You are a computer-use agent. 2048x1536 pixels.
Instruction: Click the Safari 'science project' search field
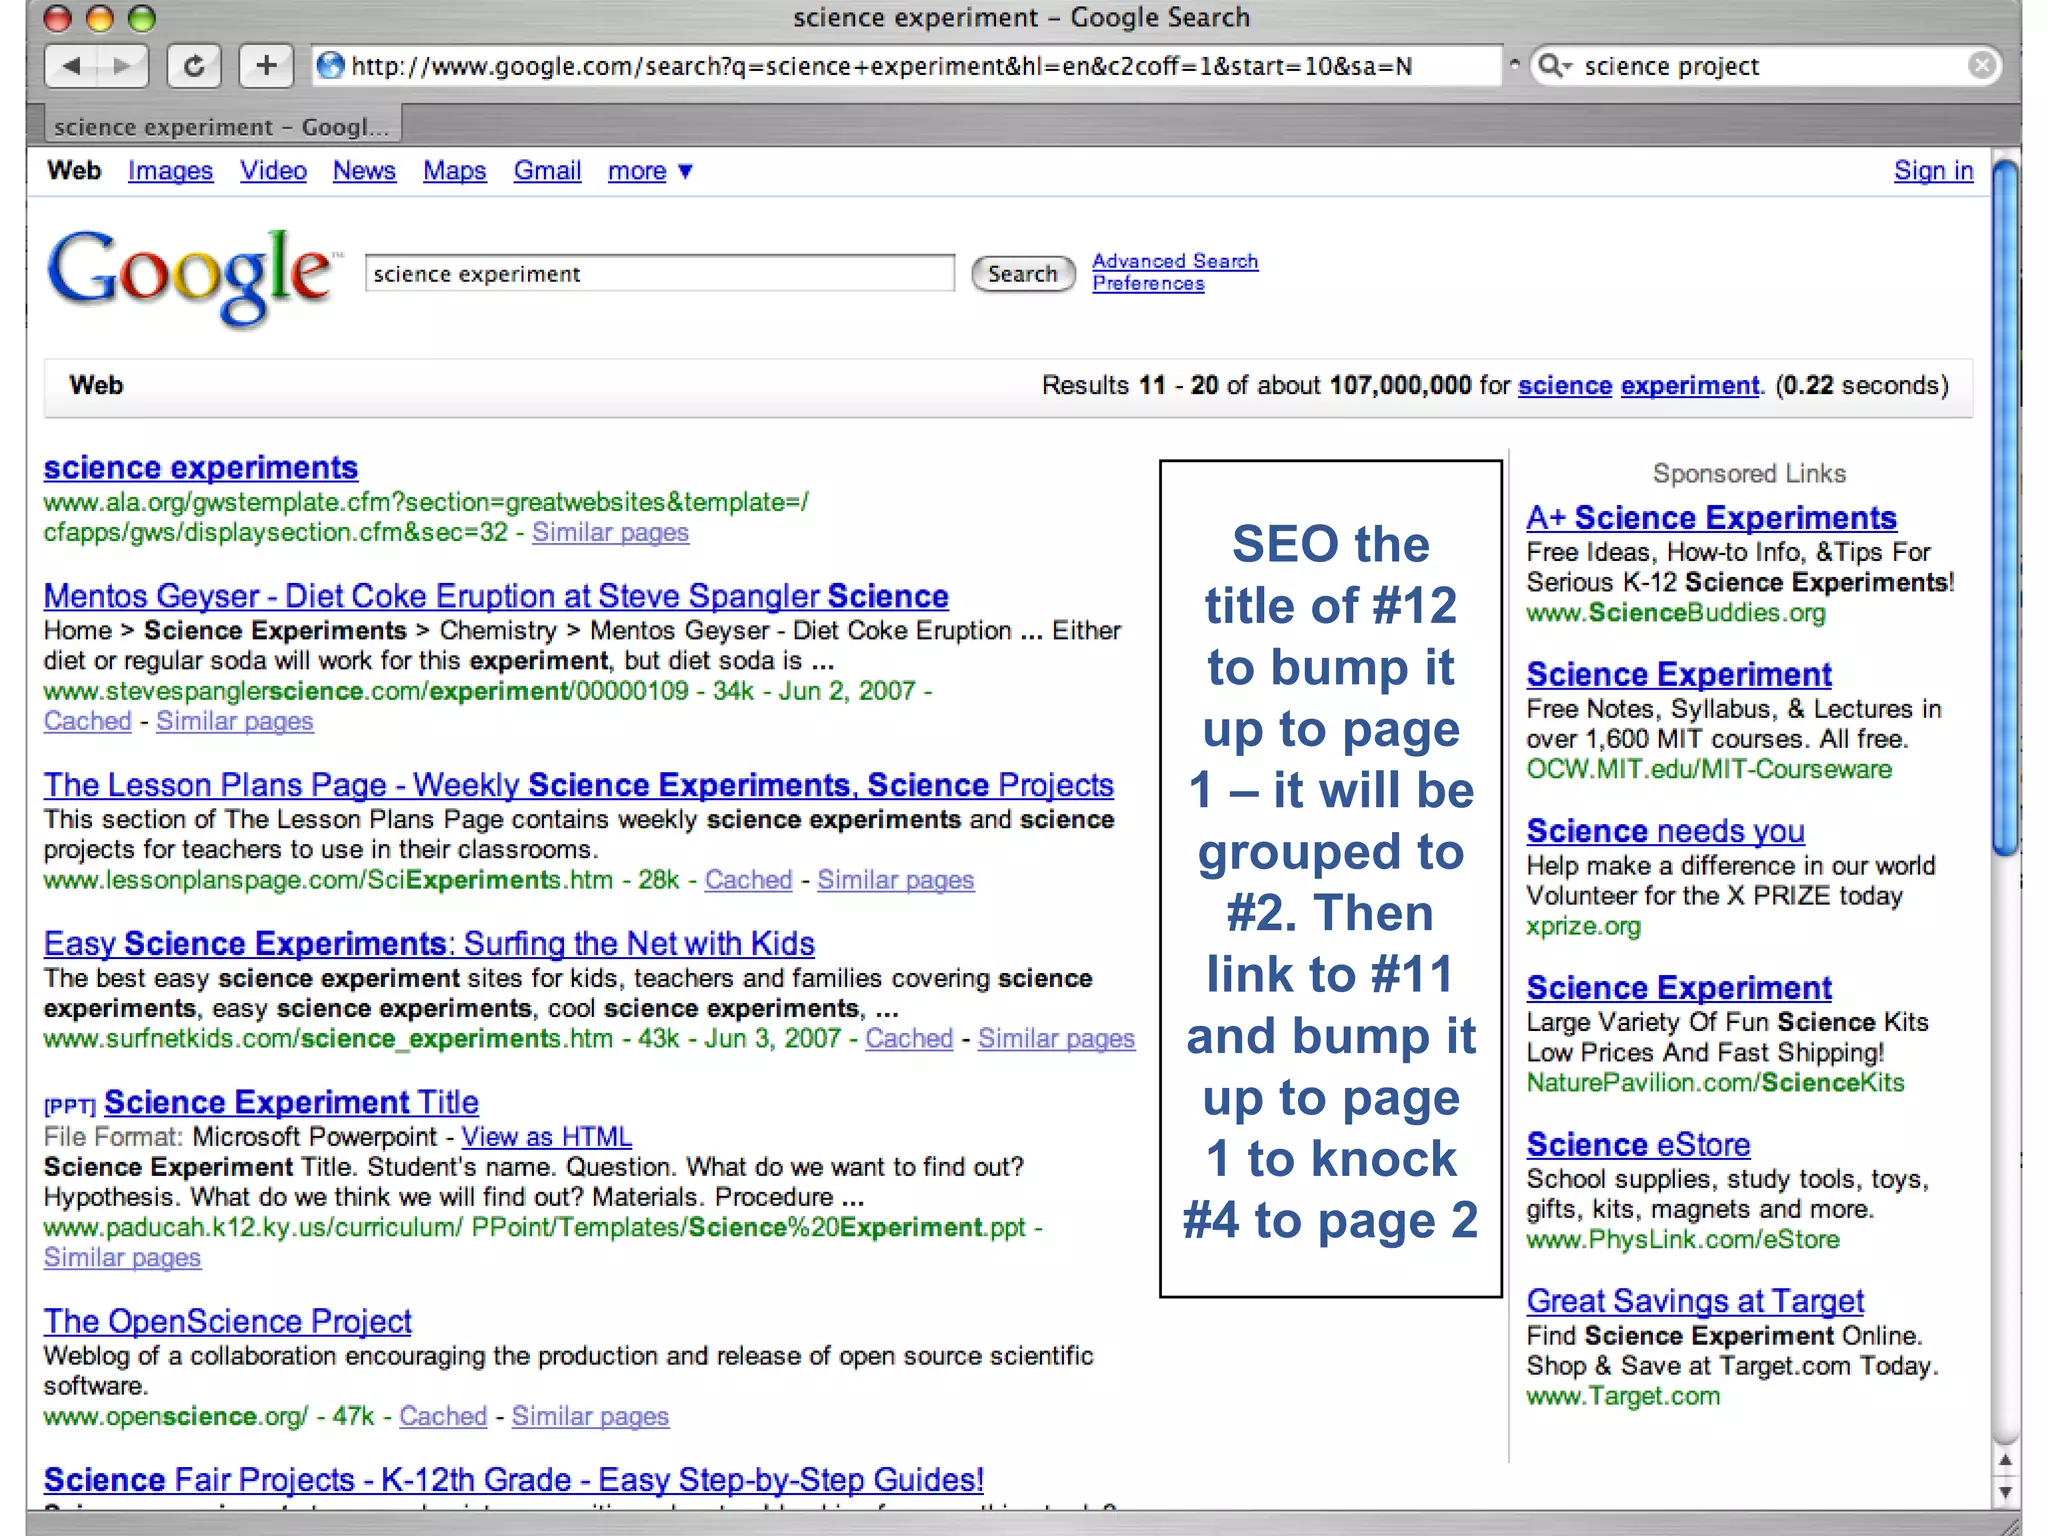[x=1765, y=66]
